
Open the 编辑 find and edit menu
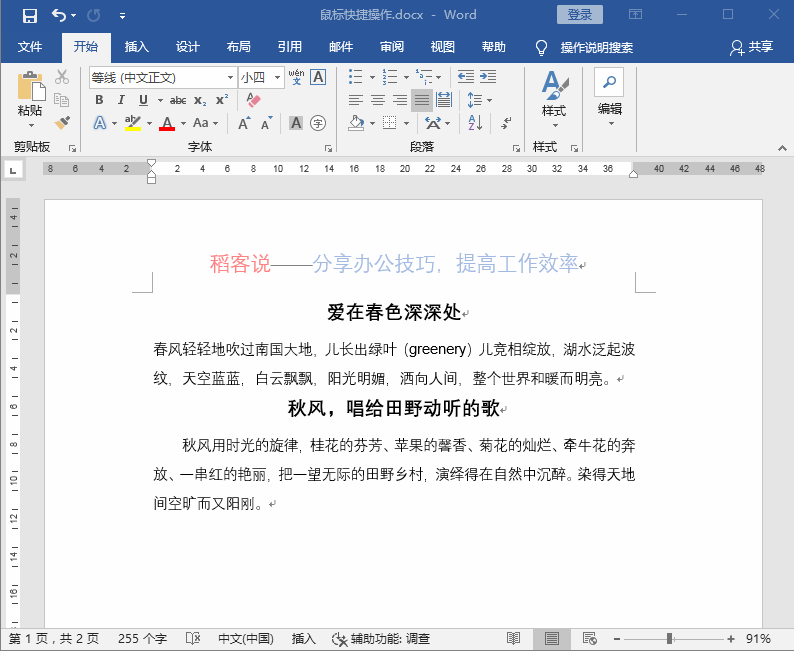tap(610, 98)
